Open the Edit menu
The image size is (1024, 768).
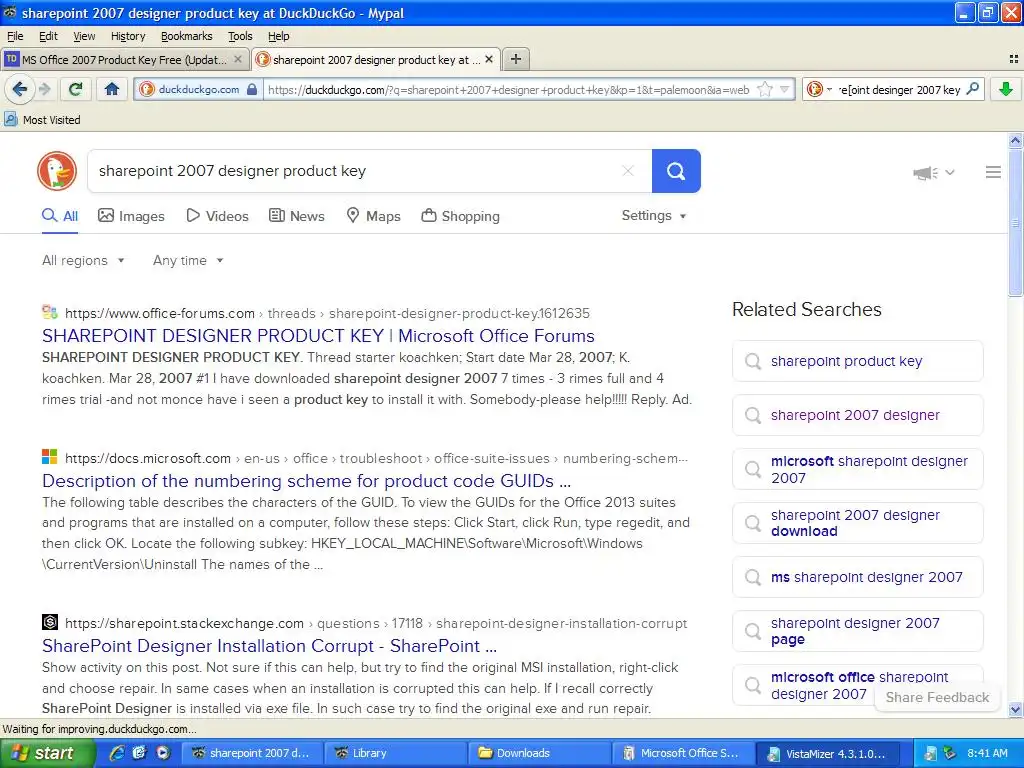coord(48,36)
